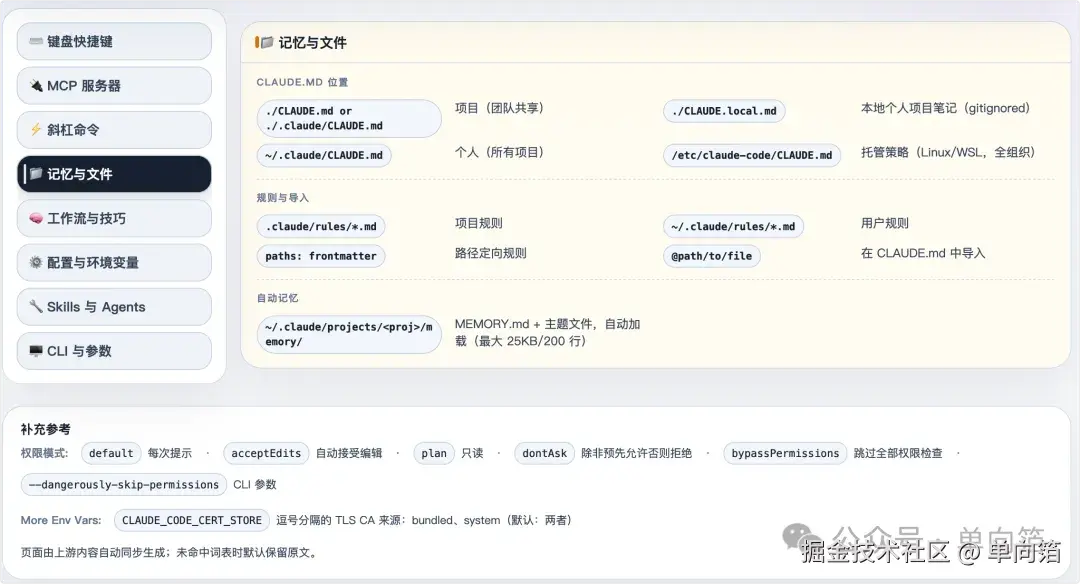Click the 项目（团队共享）description
The height and width of the screenshot is (584, 1080).
(499, 108)
